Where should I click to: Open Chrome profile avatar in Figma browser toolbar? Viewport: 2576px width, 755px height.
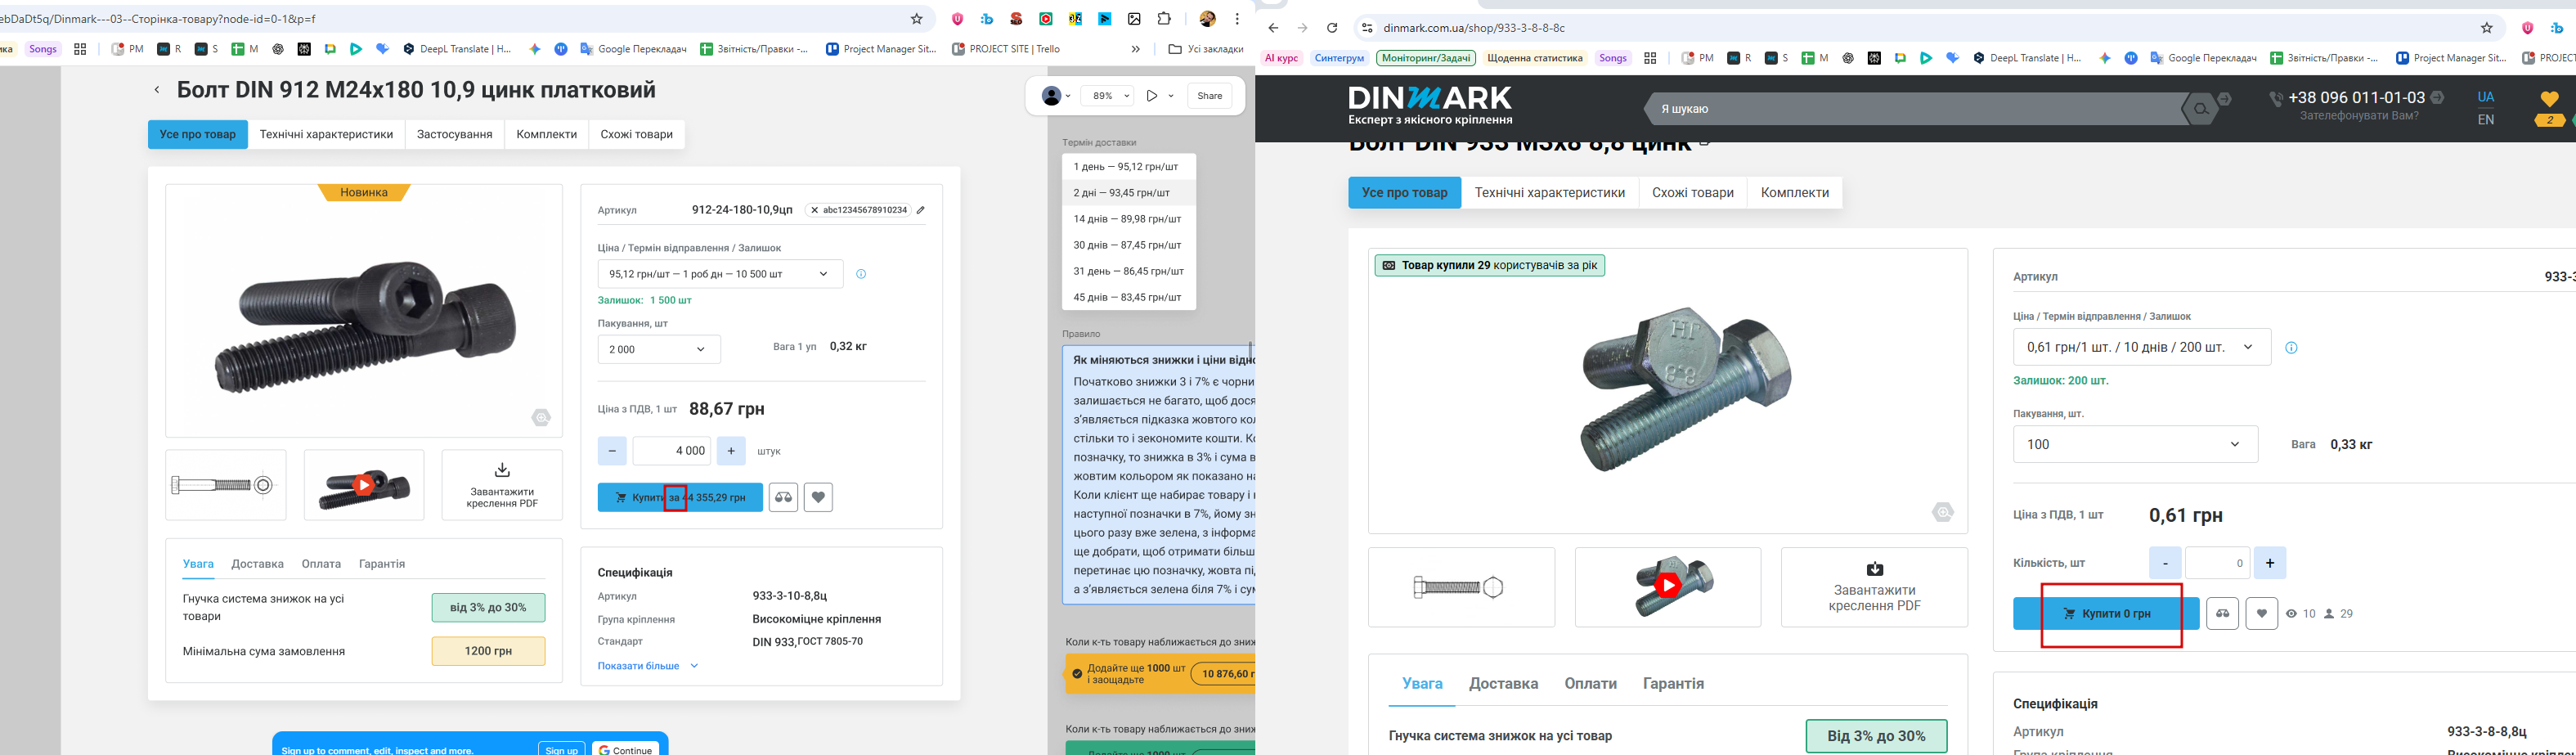point(1207,19)
